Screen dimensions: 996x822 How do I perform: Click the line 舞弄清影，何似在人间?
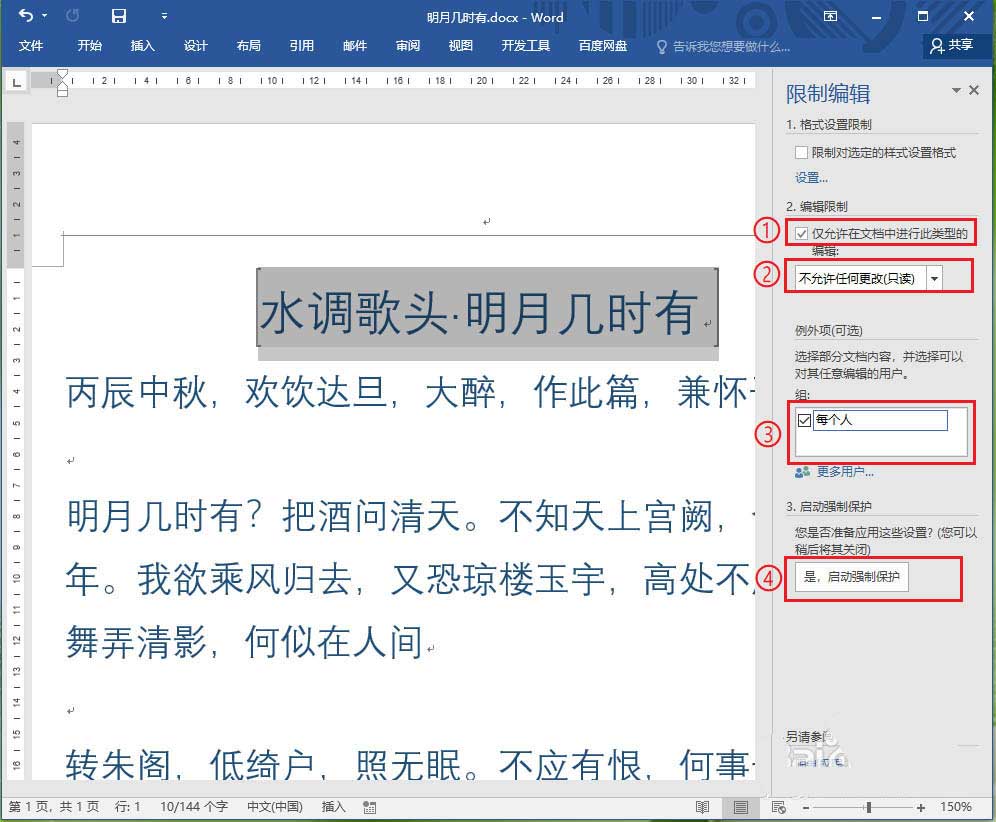(245, 642)
